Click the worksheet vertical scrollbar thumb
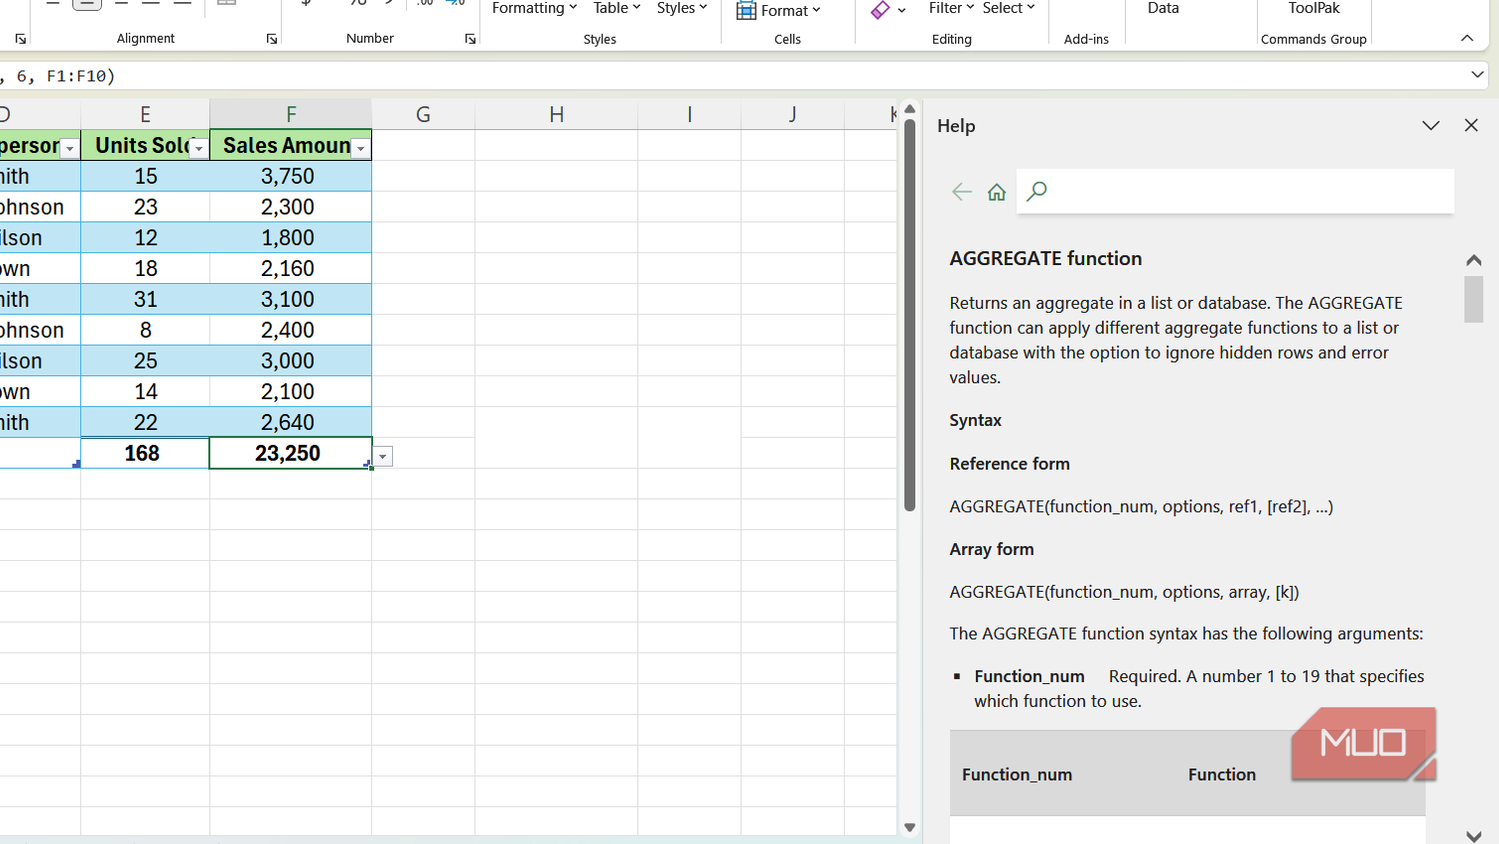This screenshot has width=1499, height=844. (909, 315)
